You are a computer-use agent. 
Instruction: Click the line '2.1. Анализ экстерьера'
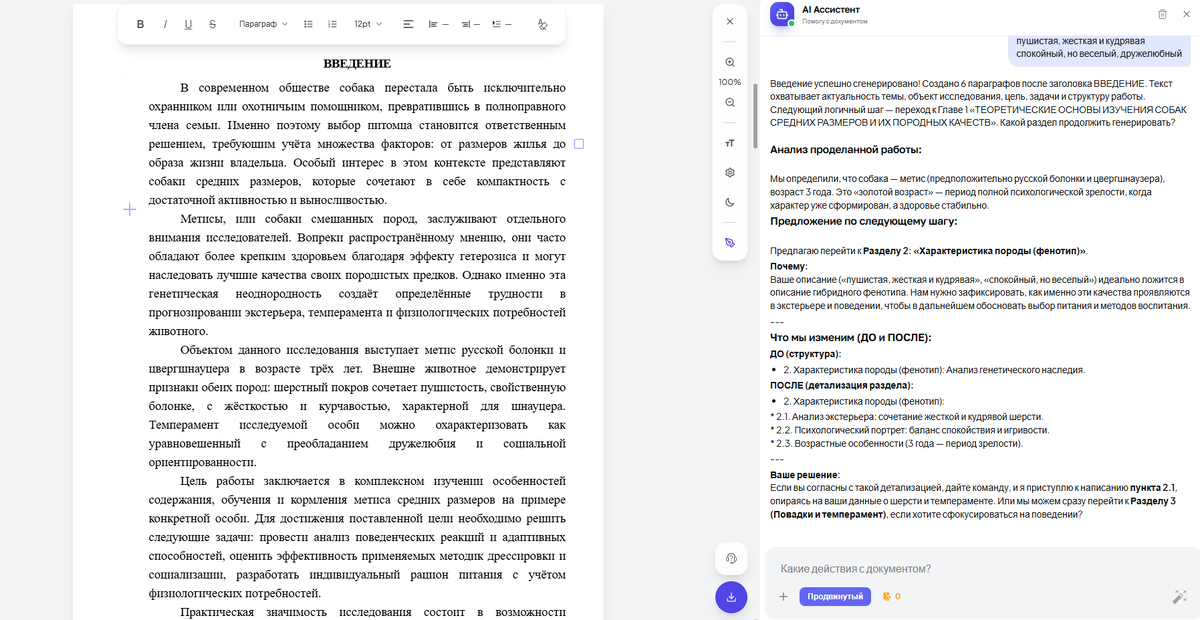click(x=906, y=416)
